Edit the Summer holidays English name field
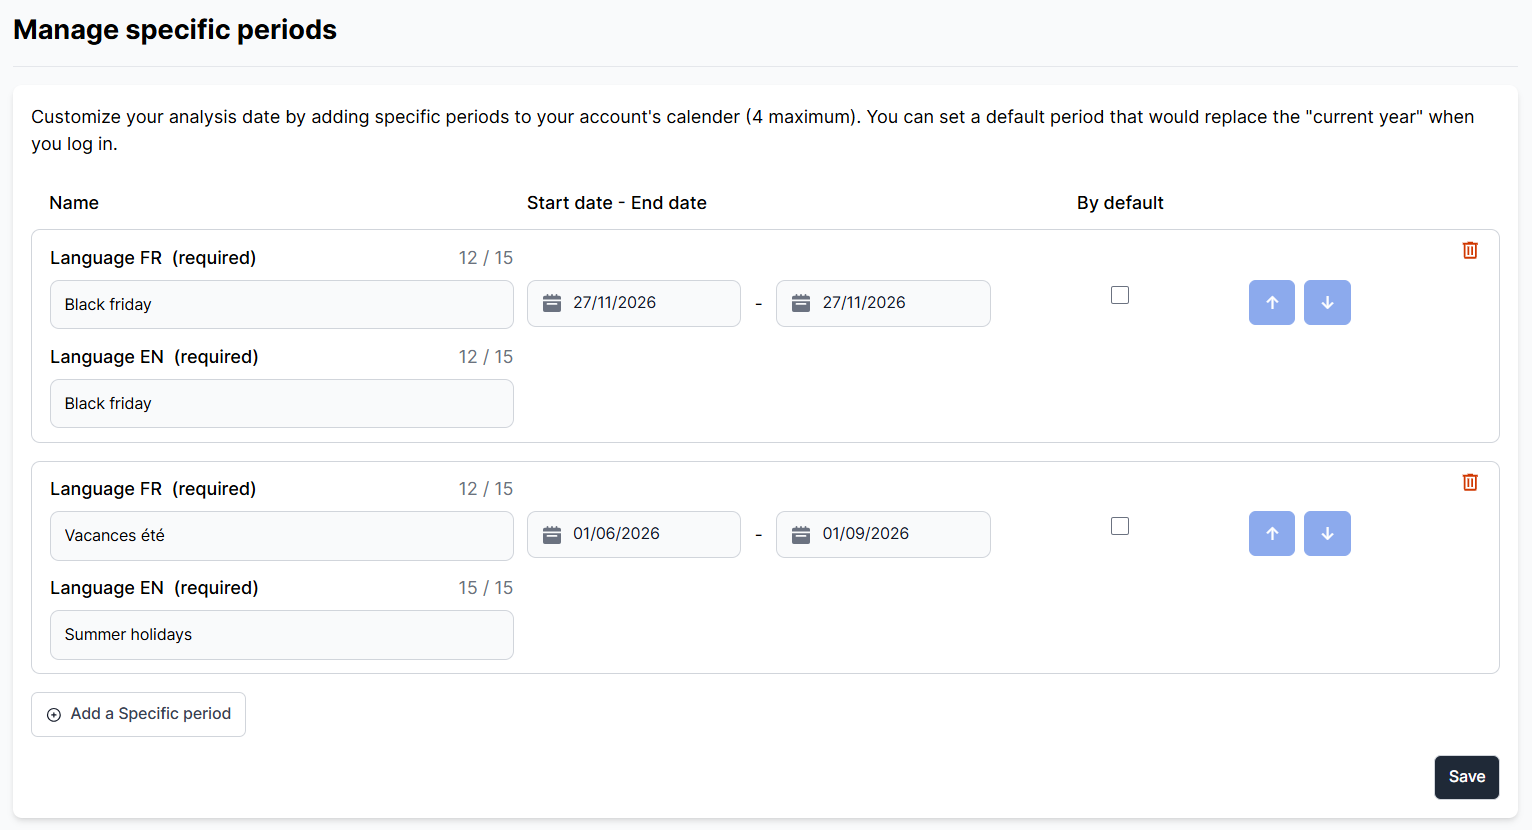Screen dimensions: 1532x830 coord(281,635)
